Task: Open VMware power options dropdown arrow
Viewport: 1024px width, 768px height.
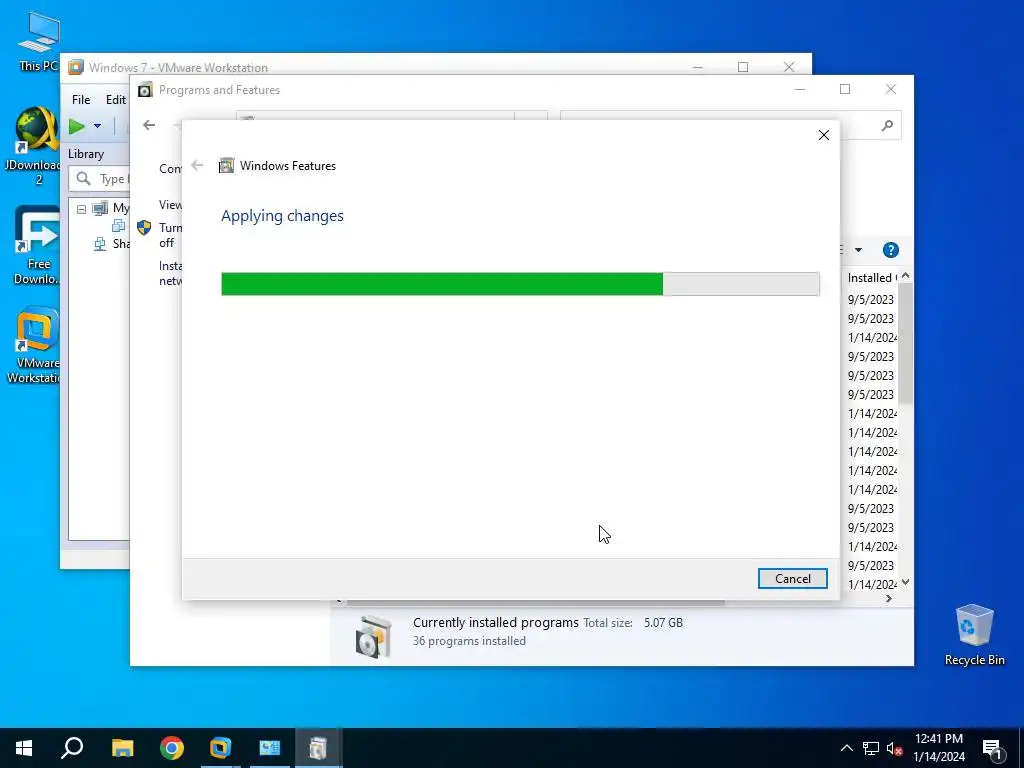Action: (97, 126)
